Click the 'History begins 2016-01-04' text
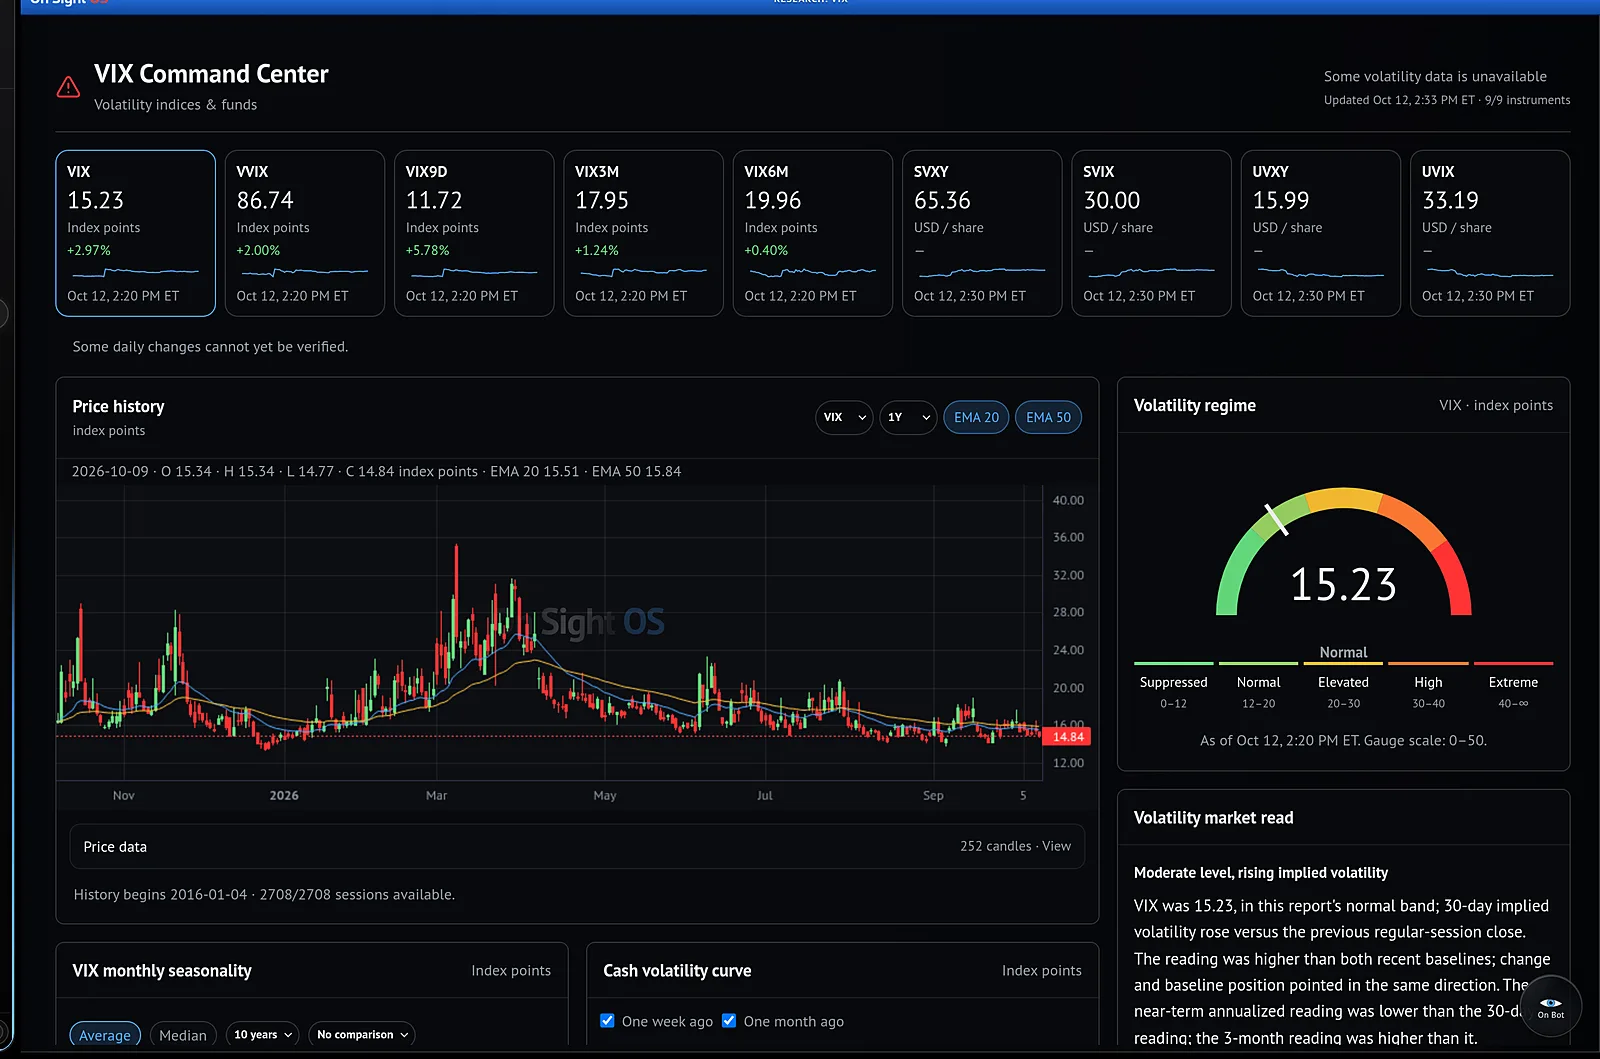Image resolution: width=1600 pixels, height=1059 pixels. (x=264, y=895)
